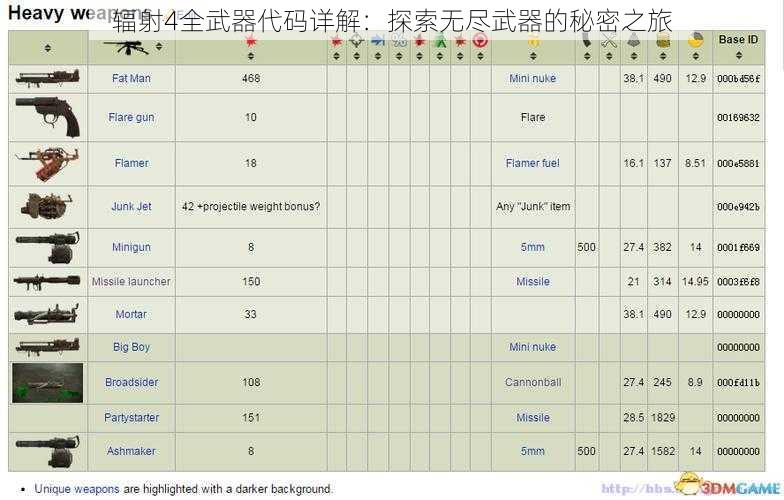
Task: Select the Base ID text 000fd11b
Action: (x=739, y=382)
